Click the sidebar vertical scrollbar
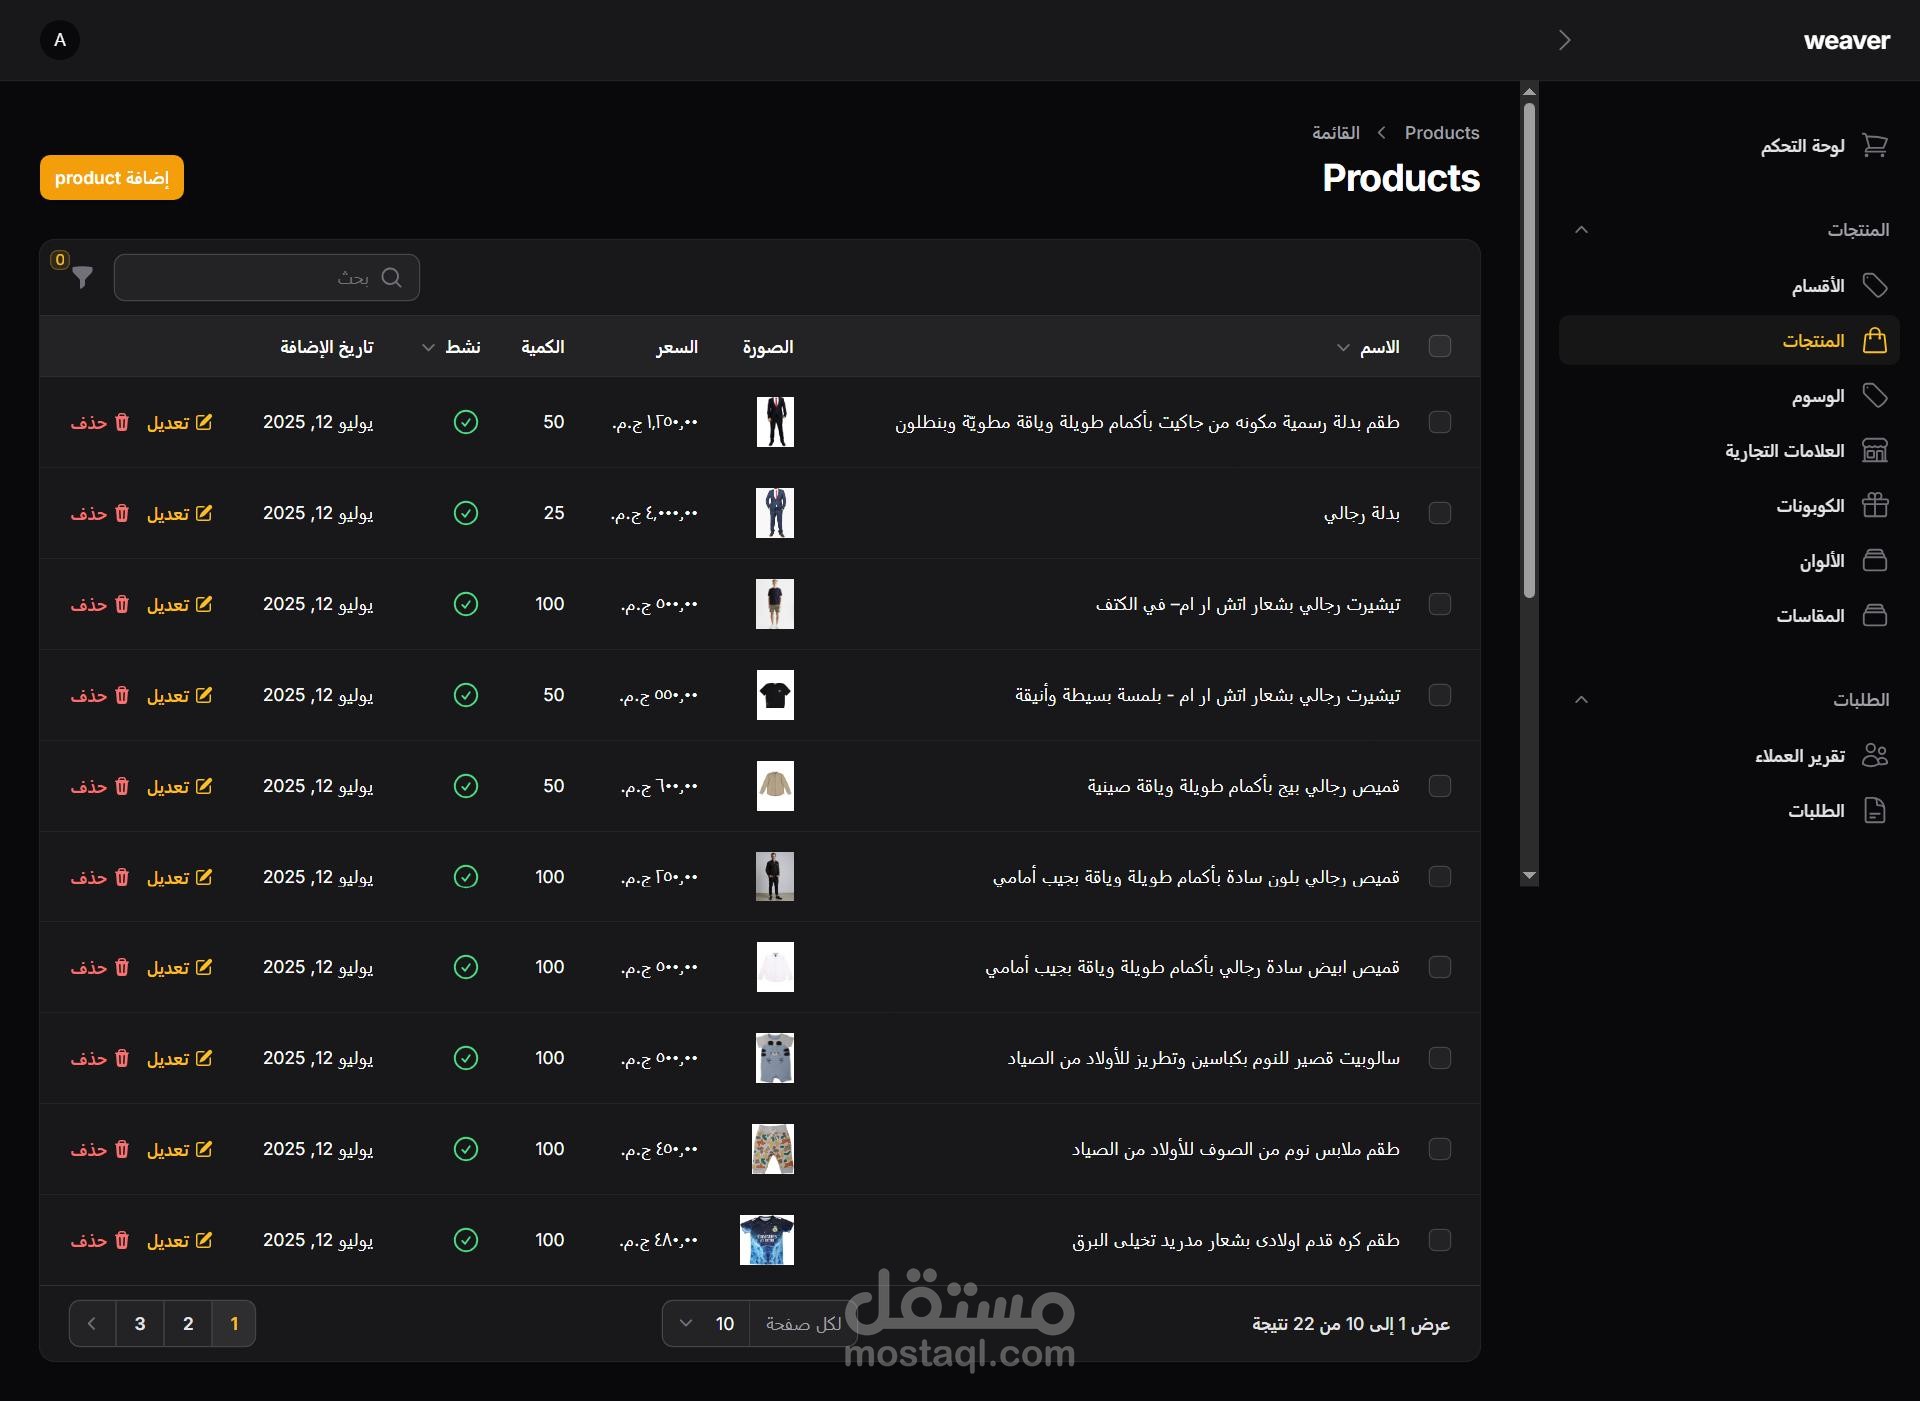This screenshot has height=1402, width=1920. [1529, 350]
